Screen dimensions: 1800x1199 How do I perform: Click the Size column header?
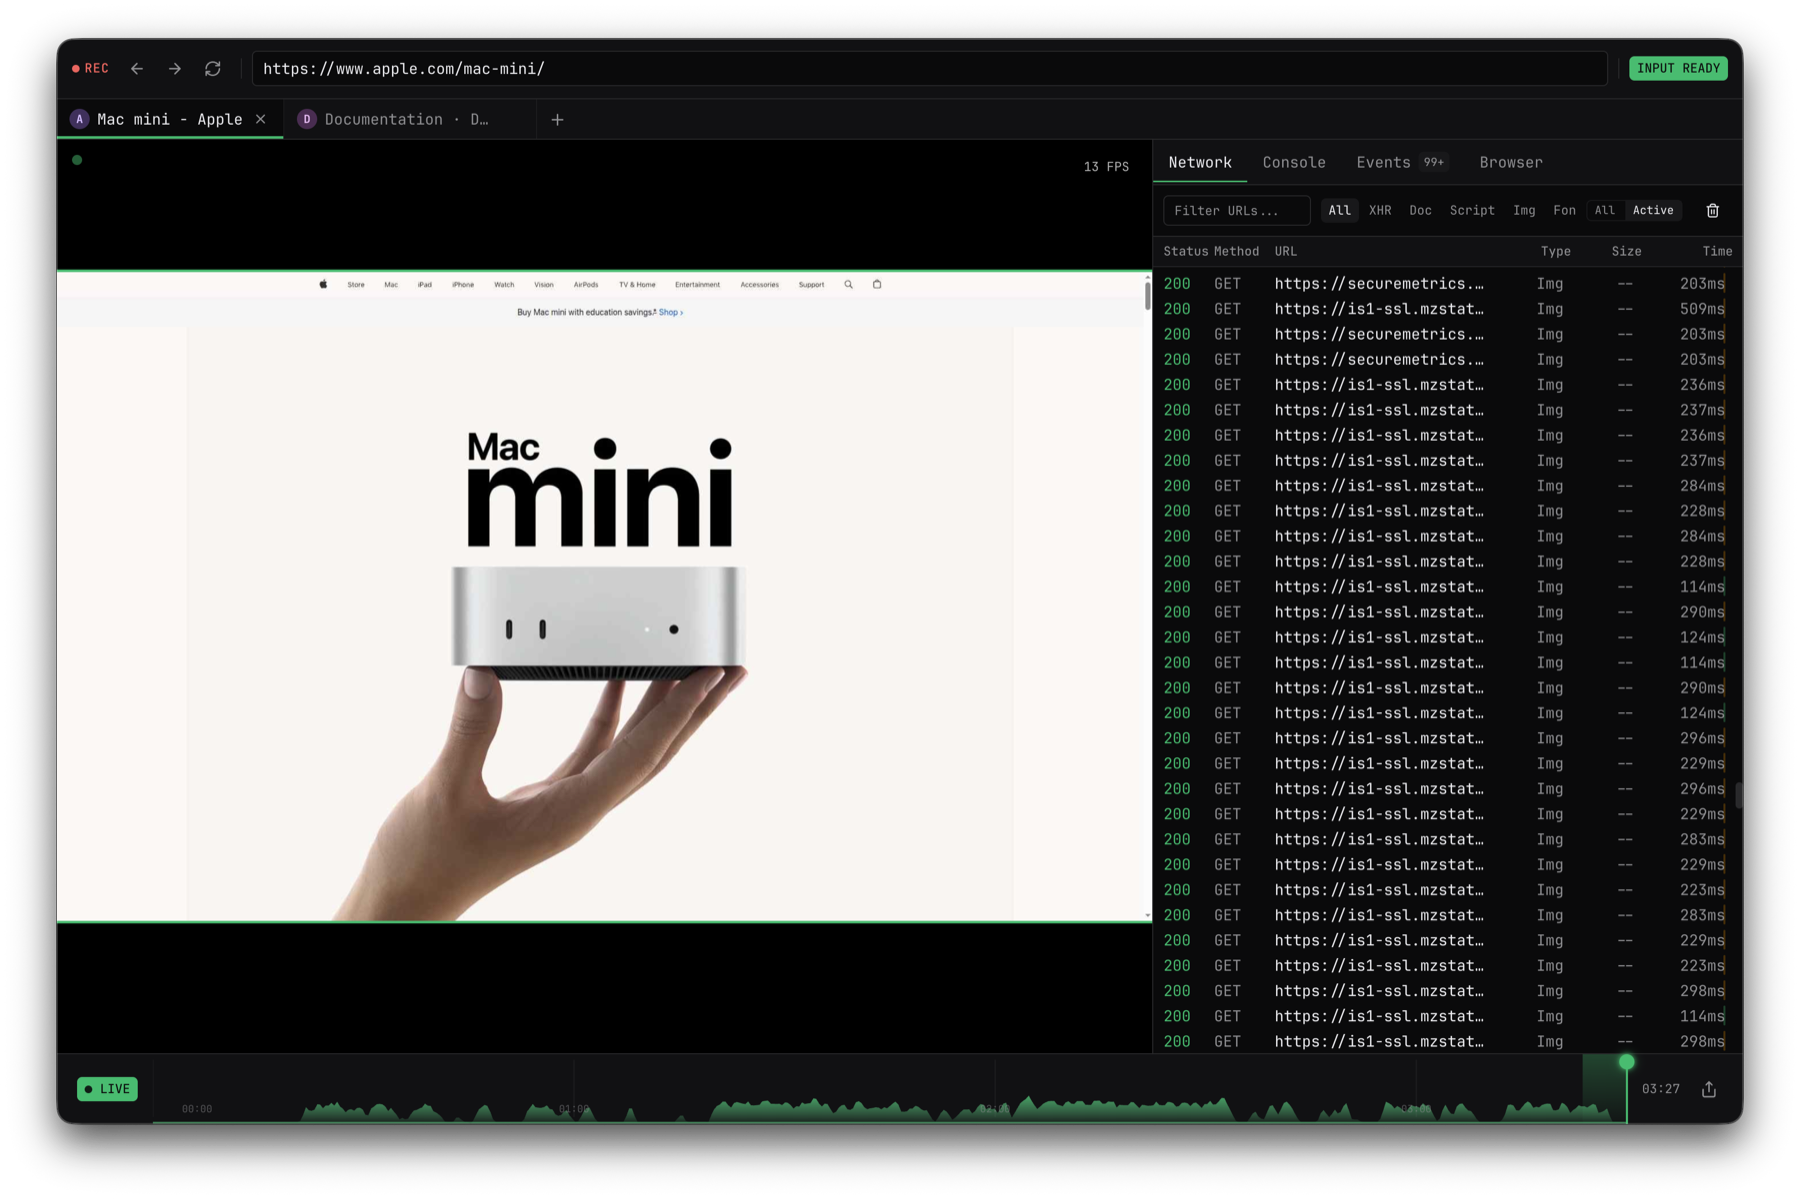click(x=1626, y=251)
